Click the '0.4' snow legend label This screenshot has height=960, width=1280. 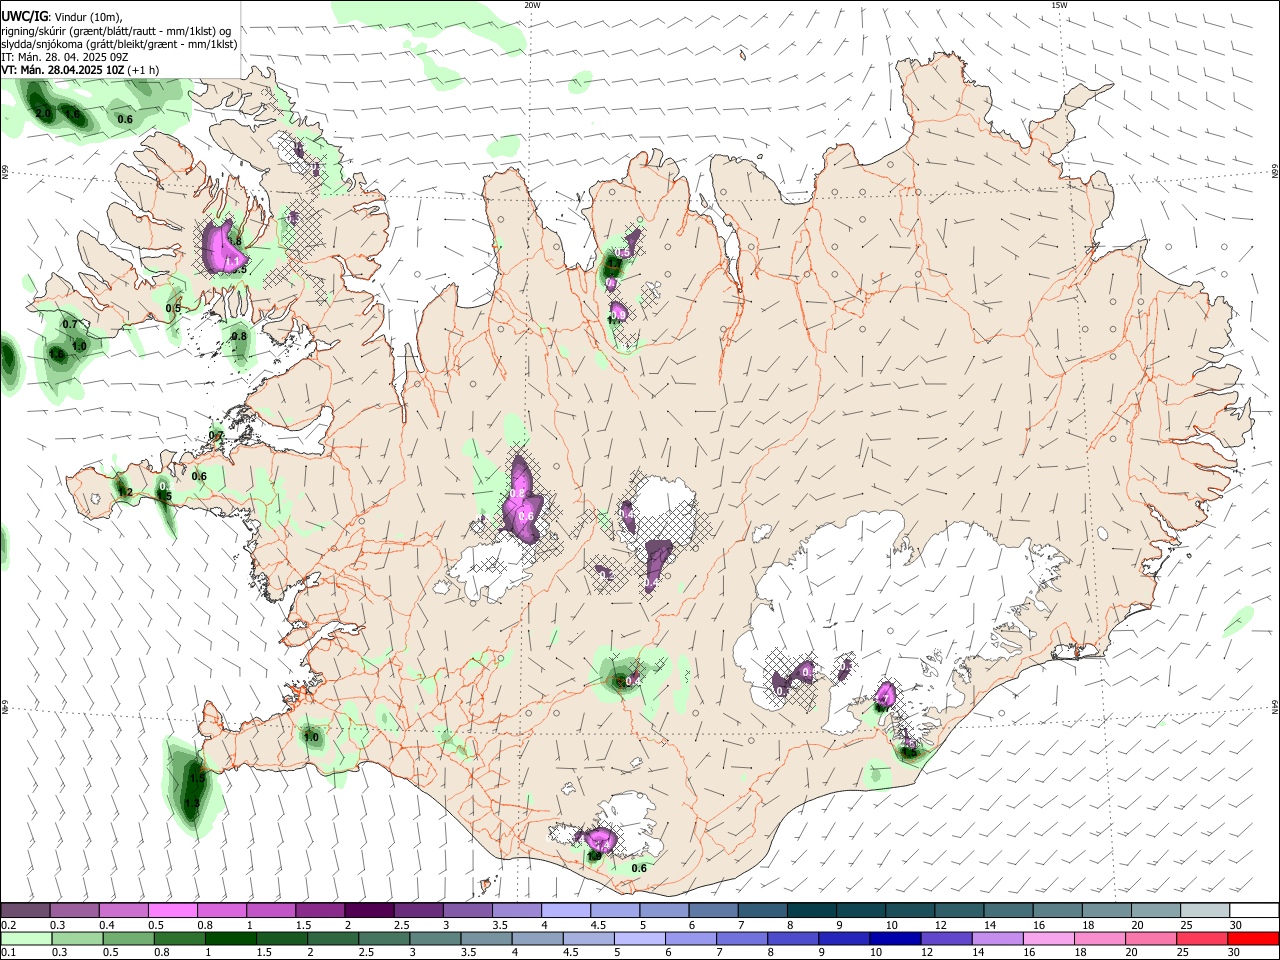pyautogui.click(x=107, y=925)
